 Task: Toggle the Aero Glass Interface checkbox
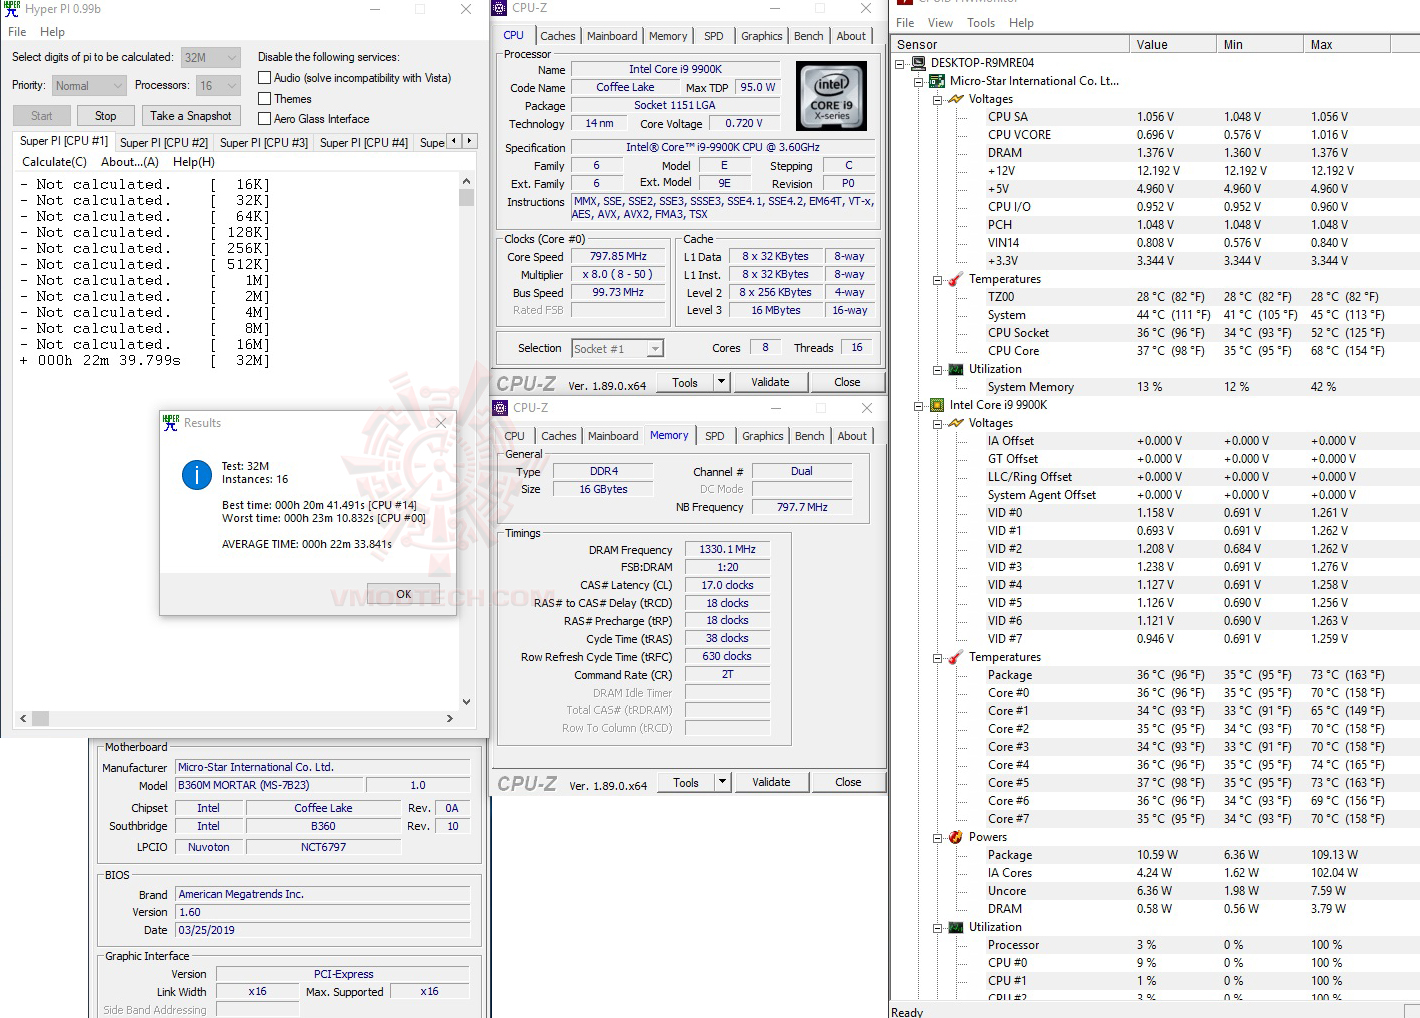click(265, 119)
